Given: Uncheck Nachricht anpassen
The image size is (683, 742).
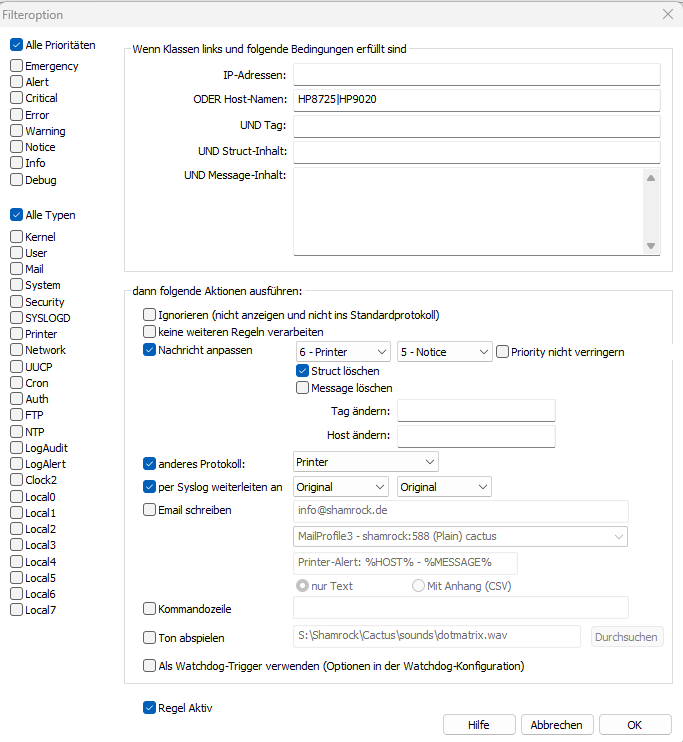Looking at the screenshot, I should pos(150,350).
